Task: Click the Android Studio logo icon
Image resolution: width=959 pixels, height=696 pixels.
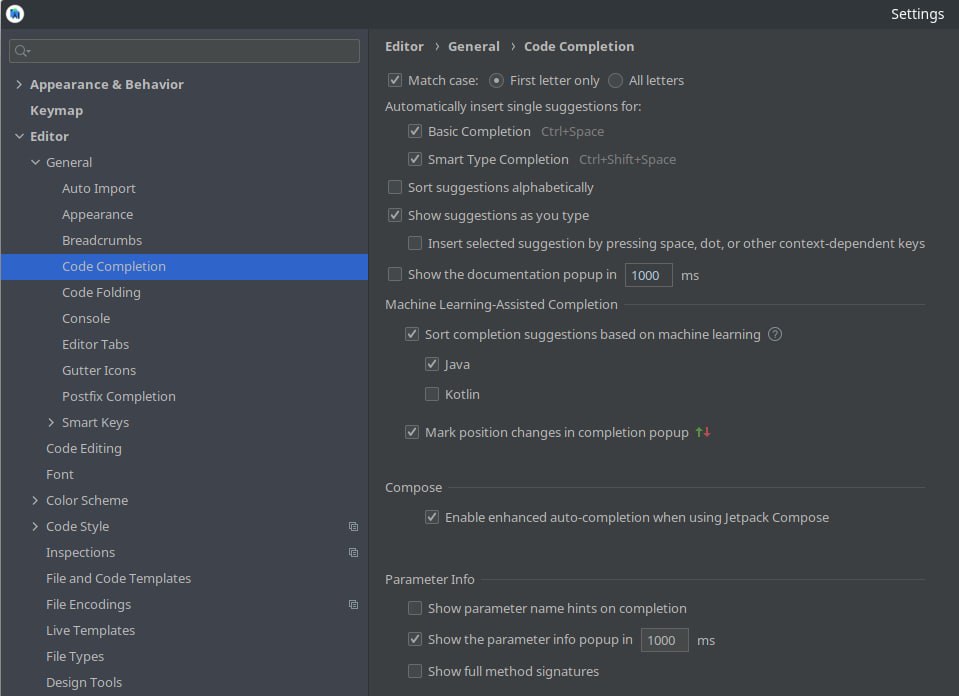Action: pos(15,13)
